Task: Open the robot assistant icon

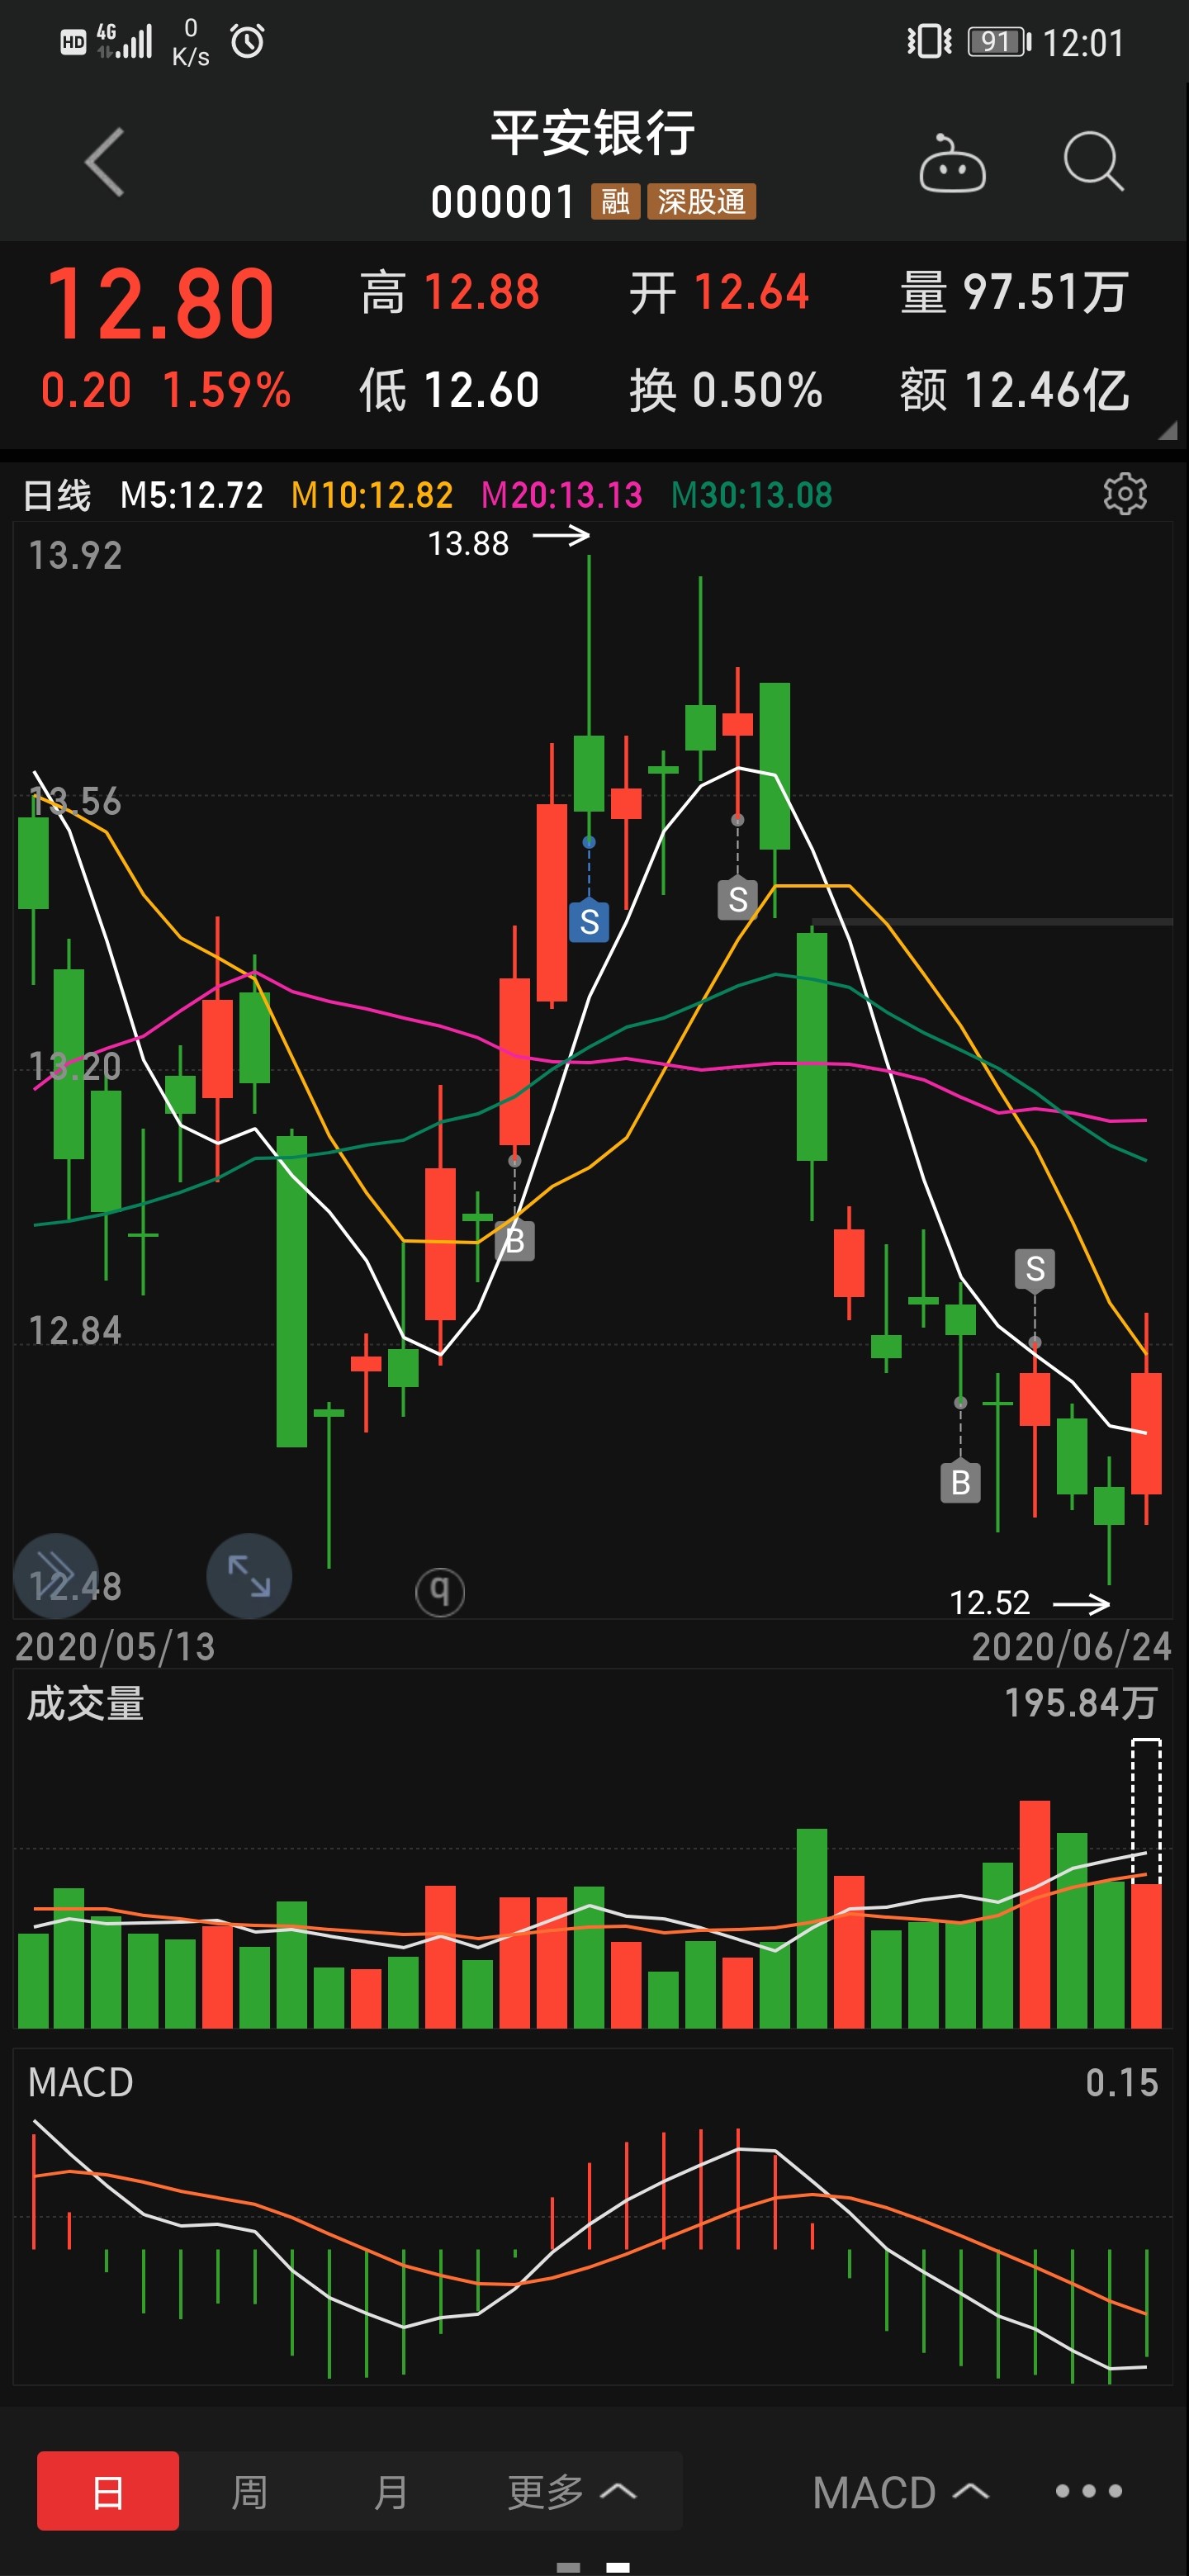Action: (952, 163)
